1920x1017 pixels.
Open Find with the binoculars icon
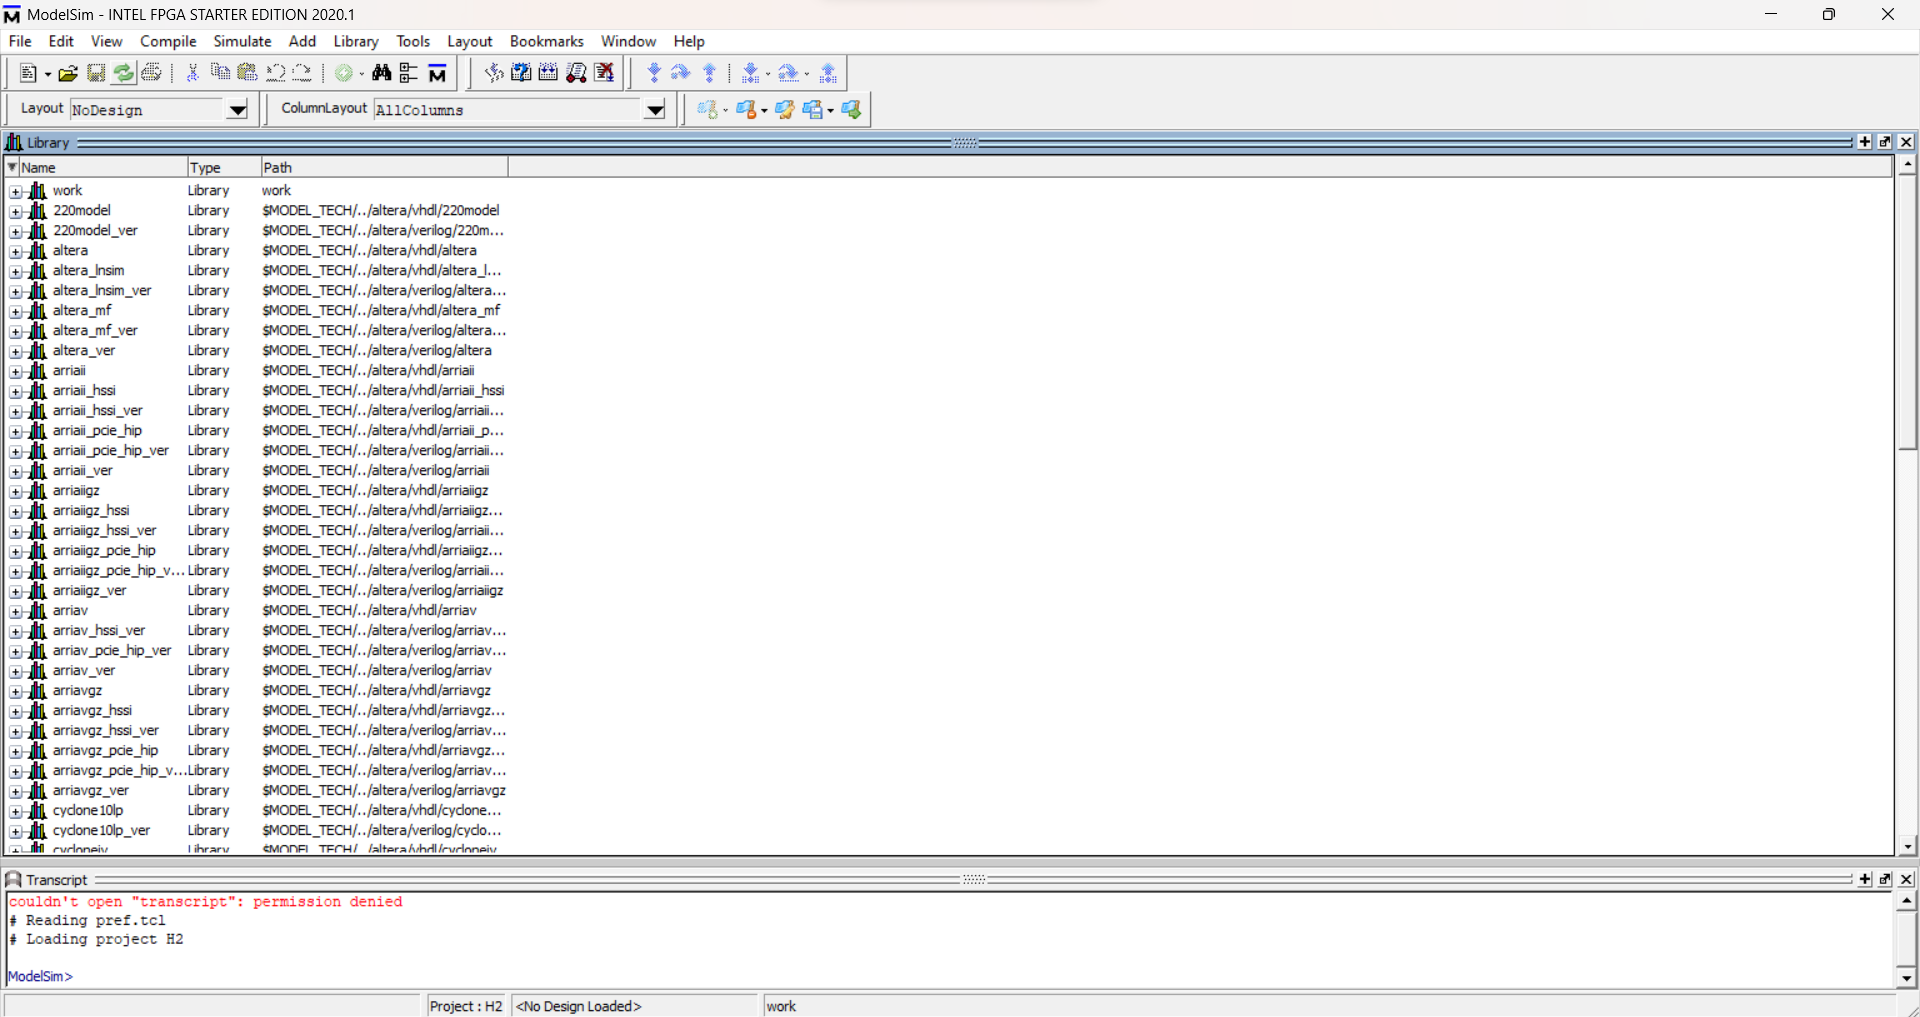pyautogui.click(x=382, y=72)
